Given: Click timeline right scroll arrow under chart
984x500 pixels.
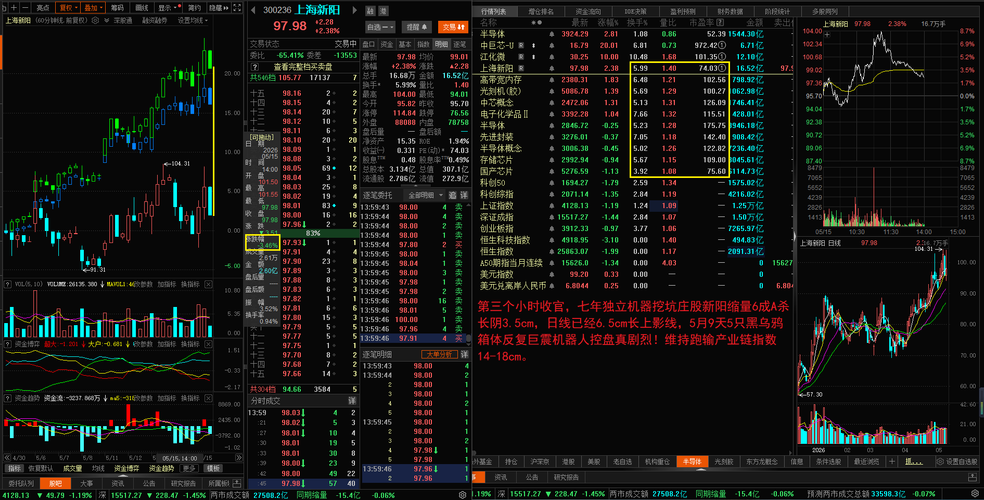Looking at the screenshot, I should (x=238, y=458).
